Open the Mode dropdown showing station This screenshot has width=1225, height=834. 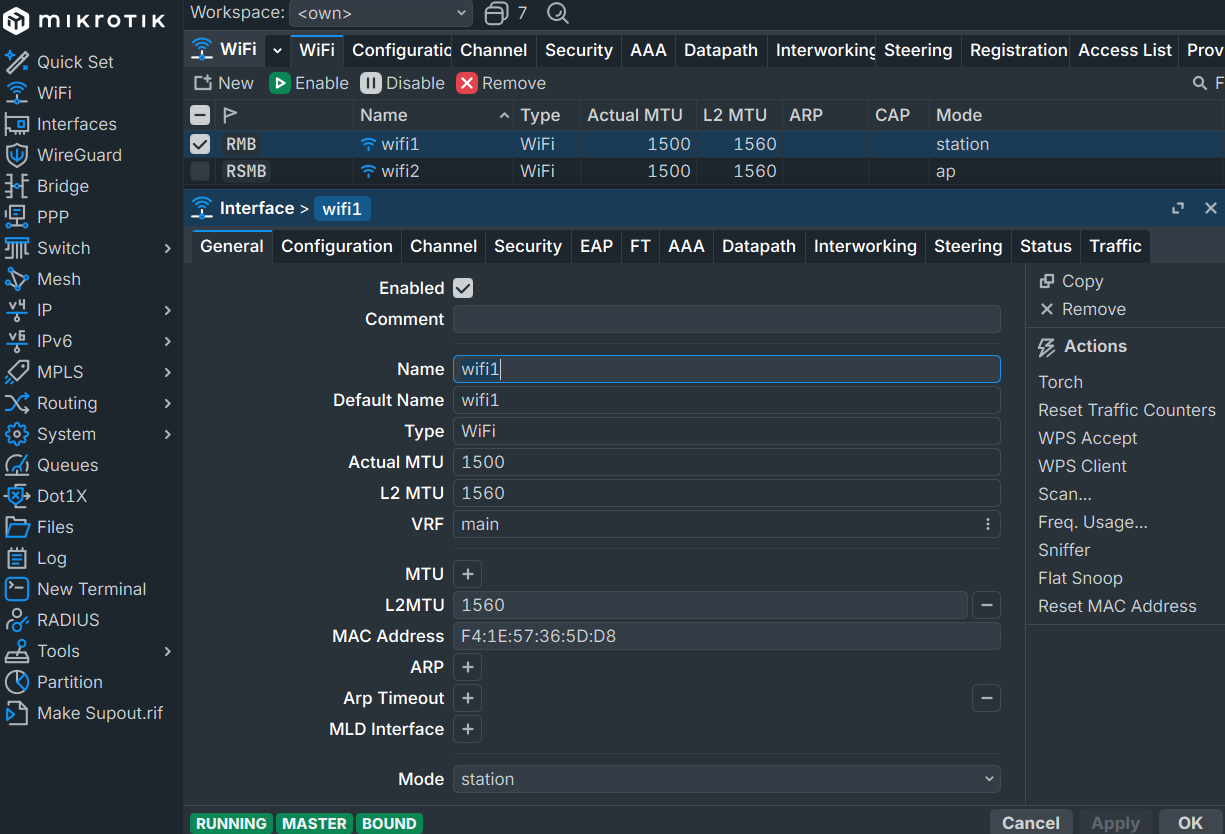727,779
